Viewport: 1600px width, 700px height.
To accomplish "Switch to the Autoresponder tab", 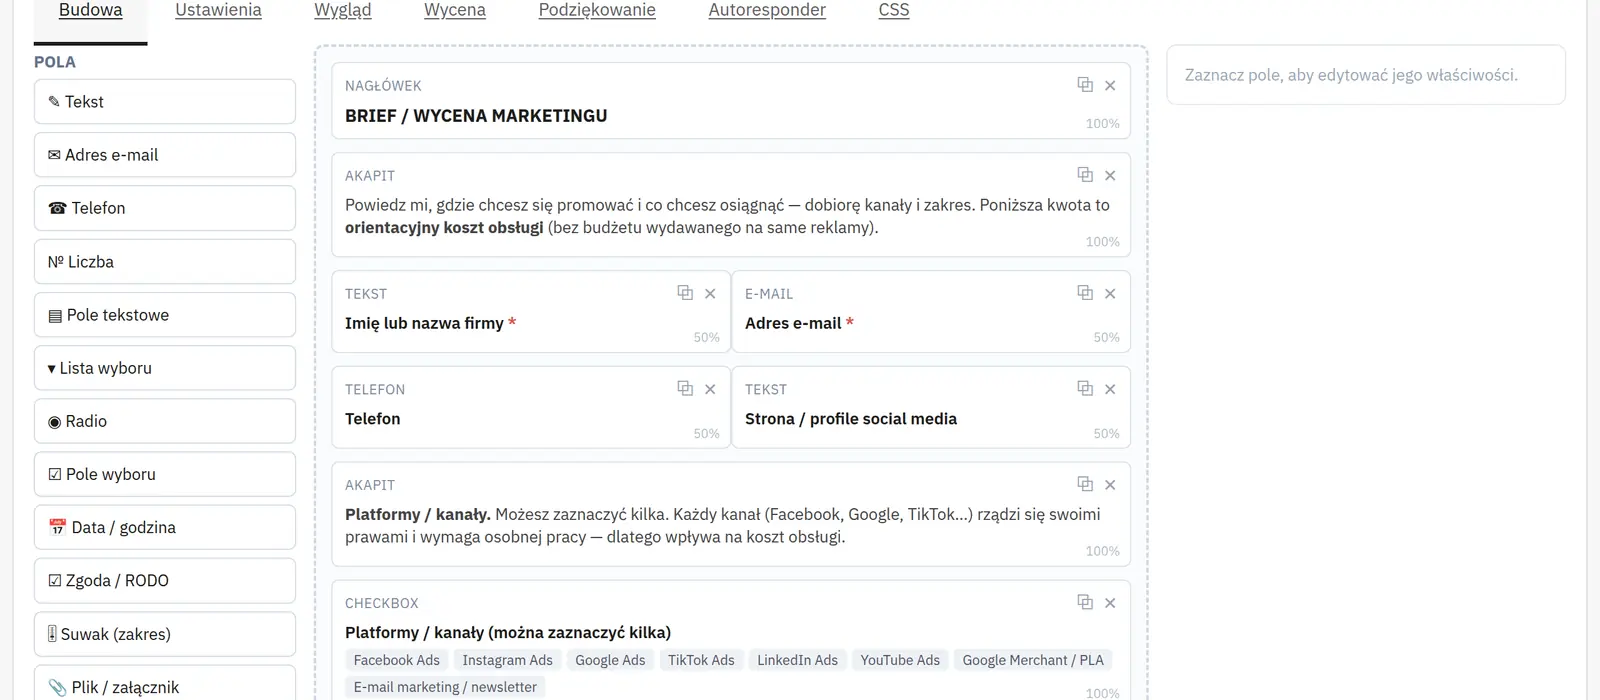I will [x=767, y=11].
